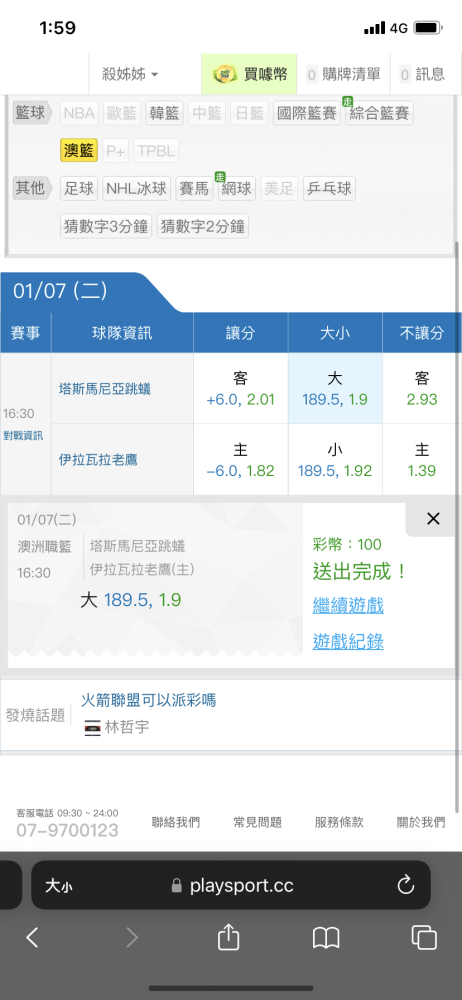Pick spread 主 −6.0, 1.82
The height and width of the screenshot is (1000, 462).
coord(241,460)
